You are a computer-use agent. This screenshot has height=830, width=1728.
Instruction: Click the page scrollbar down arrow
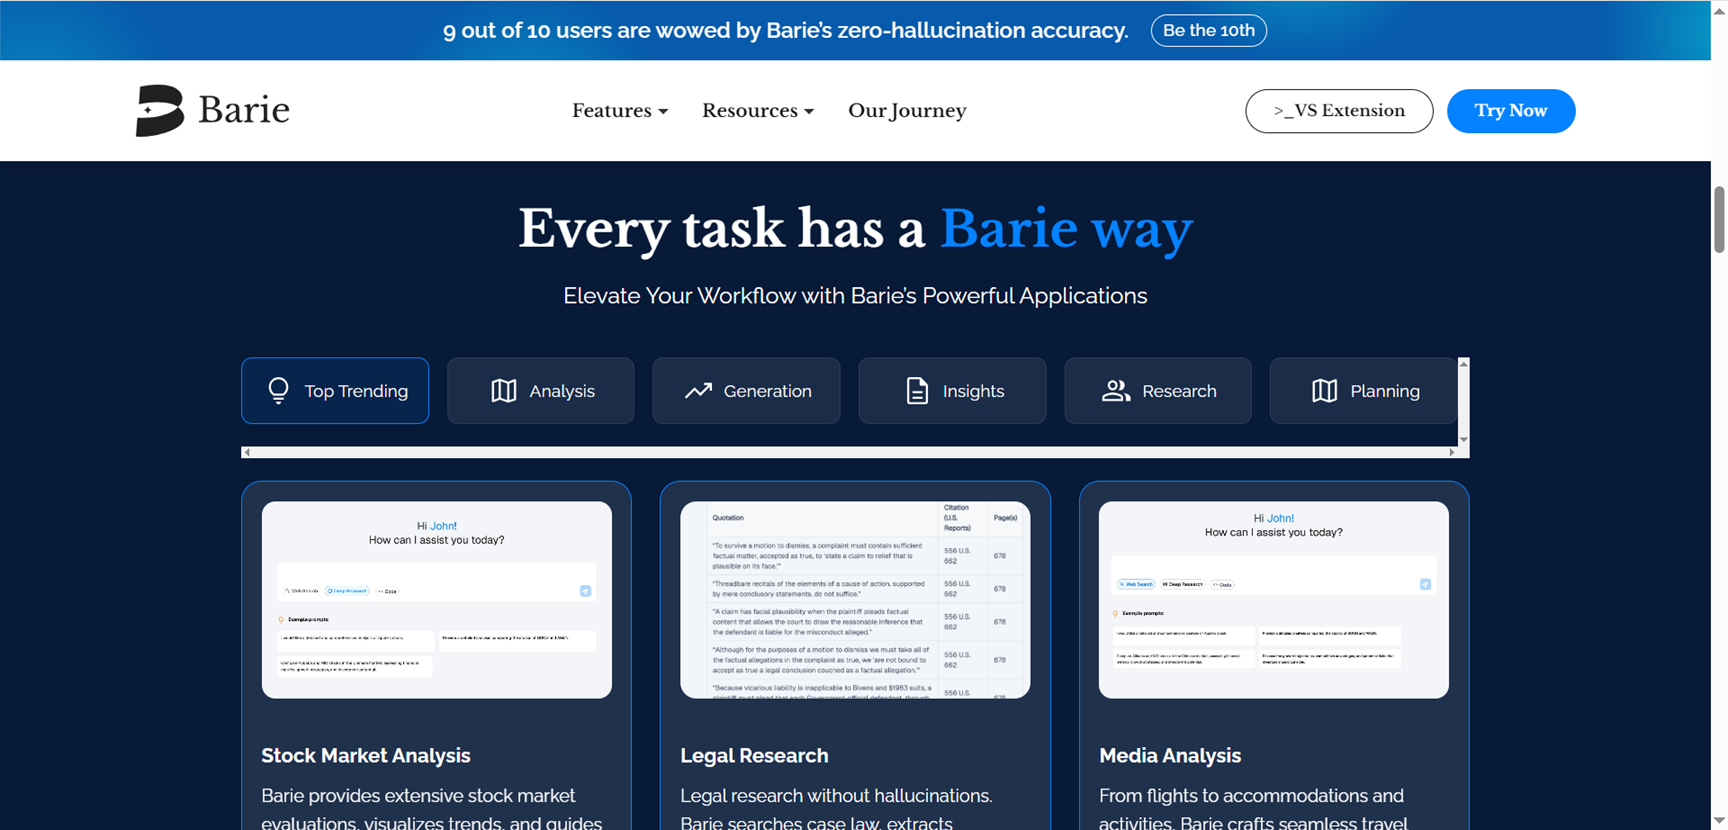(1720, 822)
